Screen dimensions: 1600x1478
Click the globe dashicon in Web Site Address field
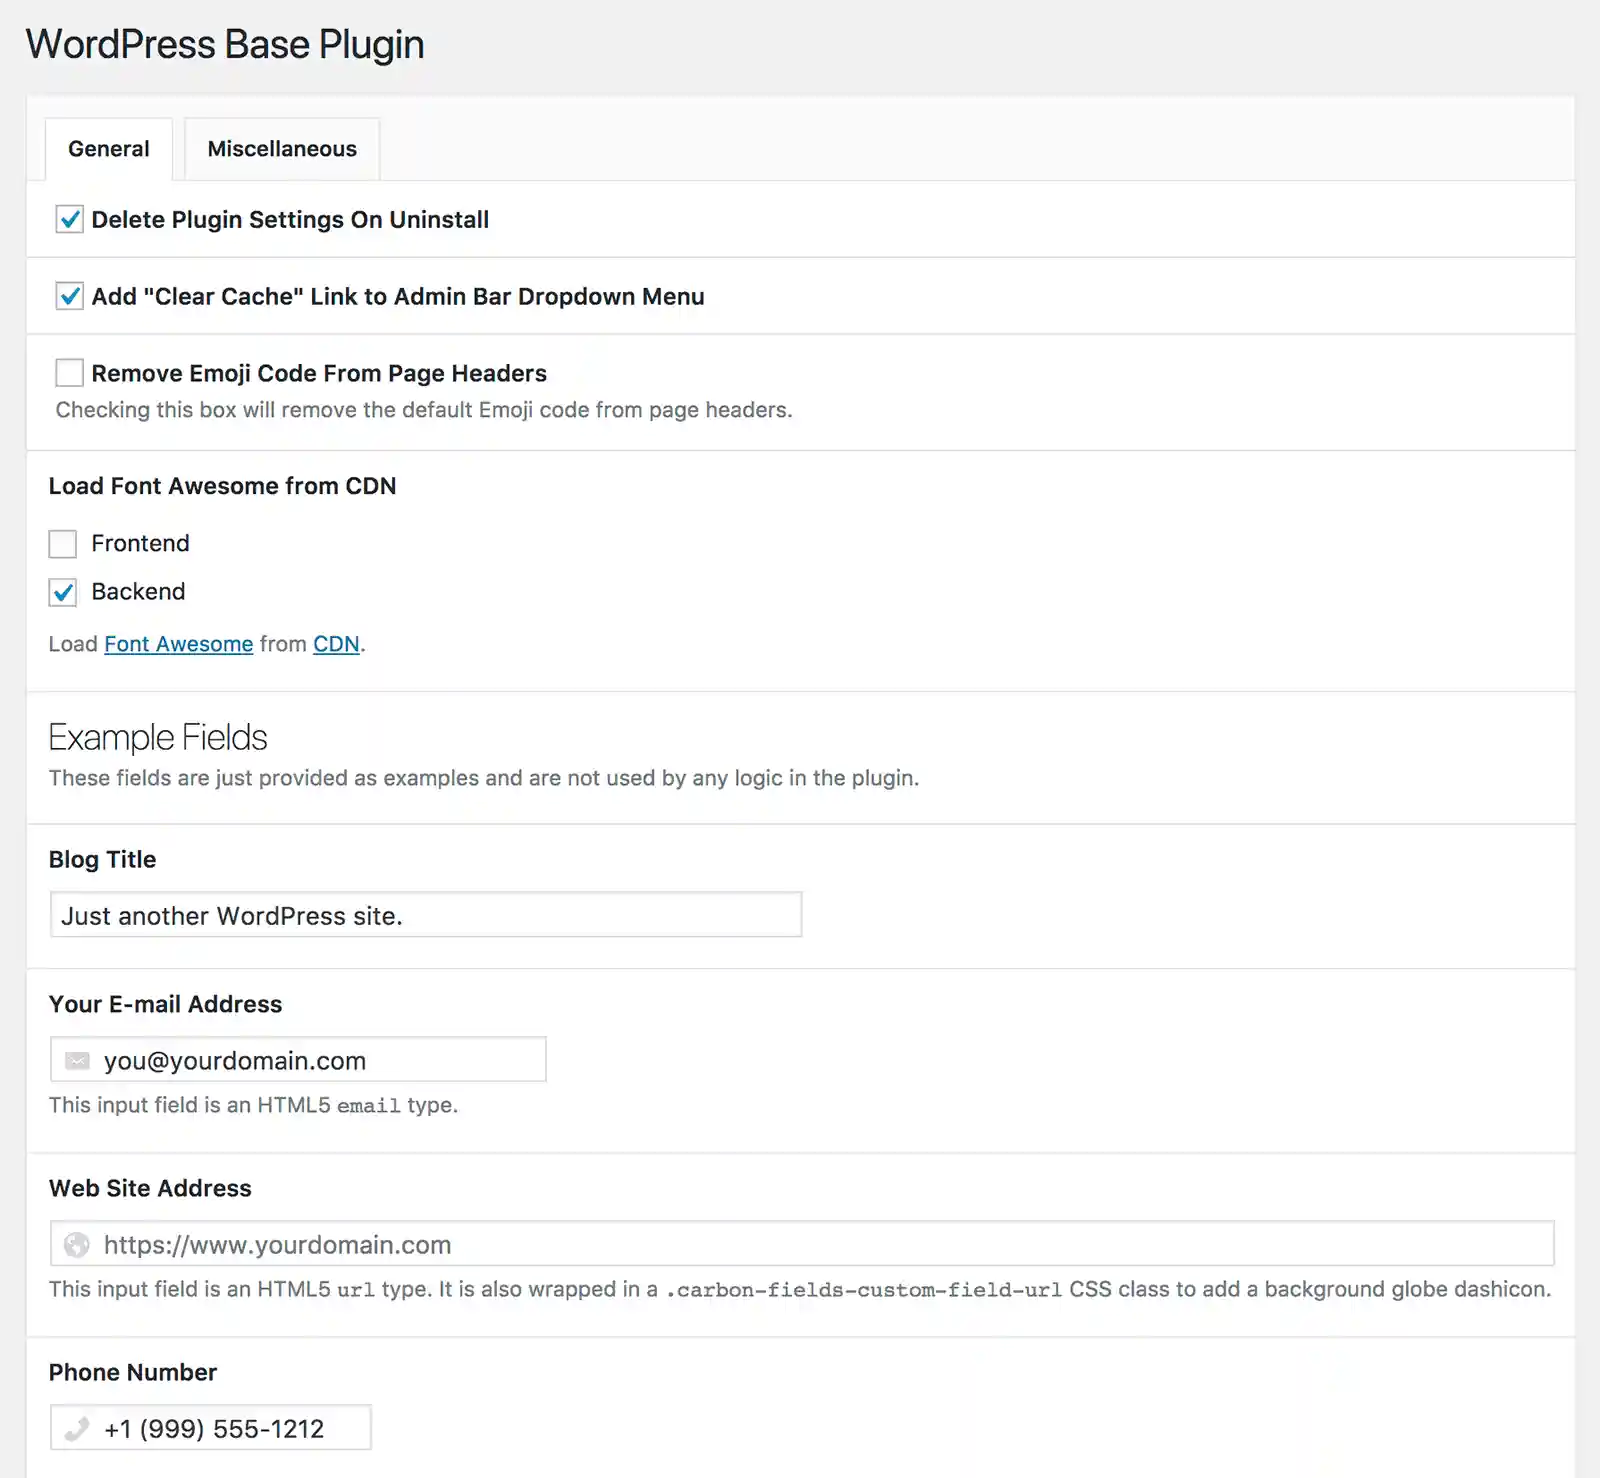pos(78,1245)
